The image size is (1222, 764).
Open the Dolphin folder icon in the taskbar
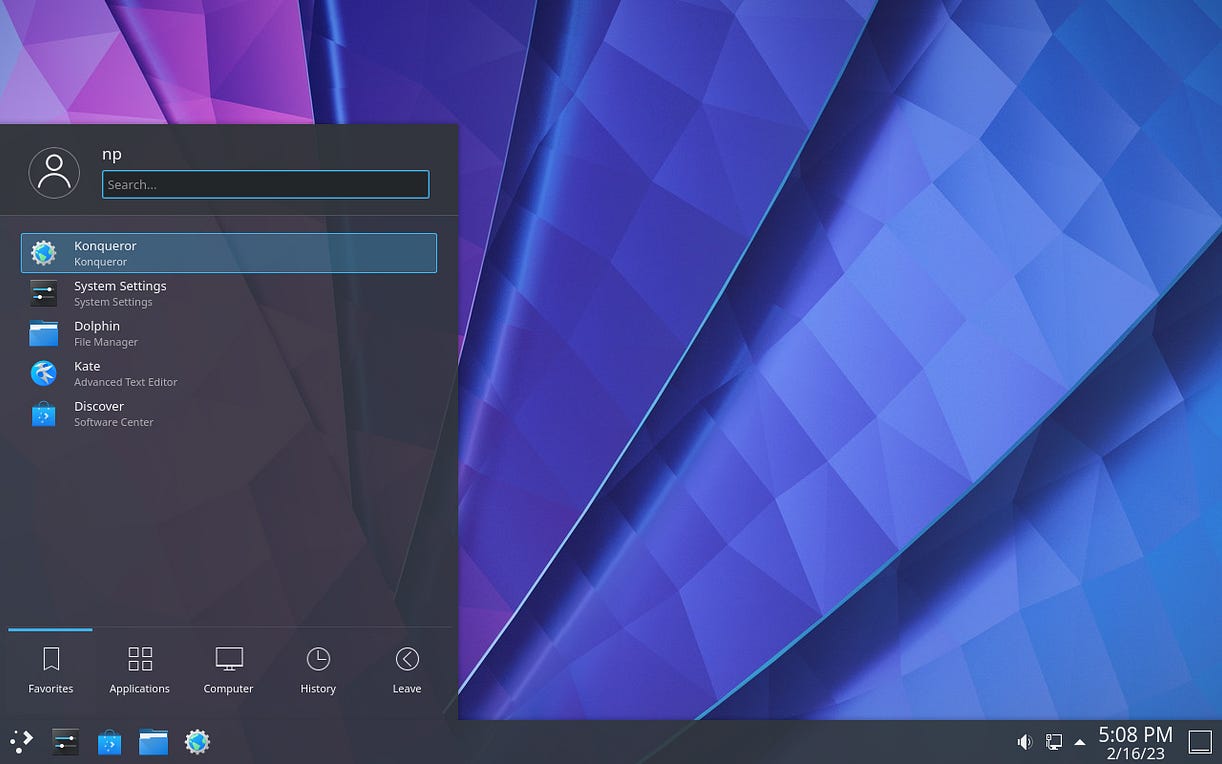(153, 742)
